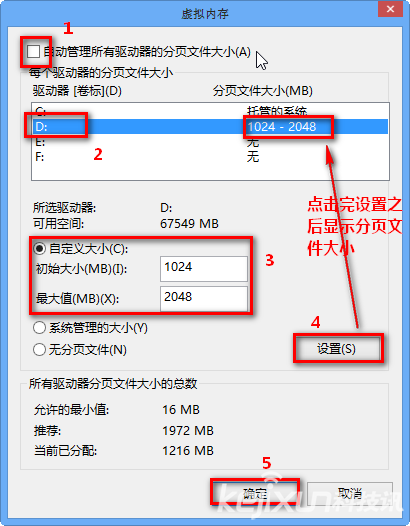
Task: Focus the 最大值(MB) input field
Action: [204, 298]
